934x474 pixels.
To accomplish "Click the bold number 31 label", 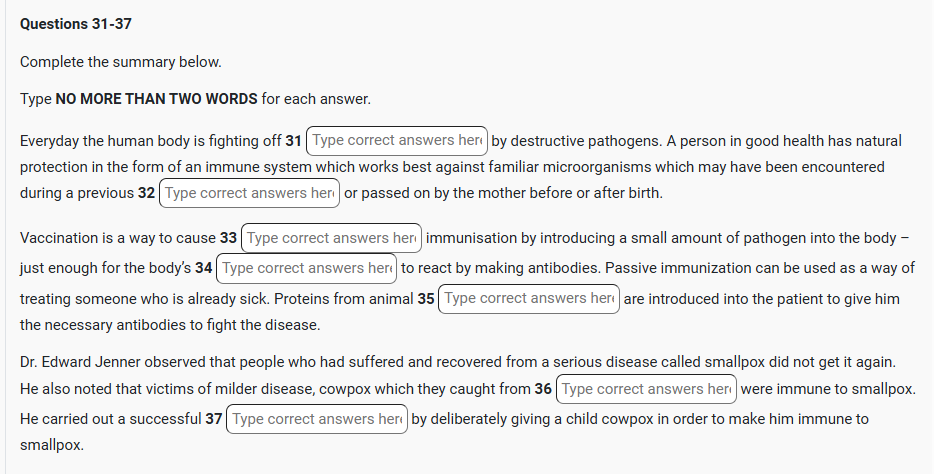I will coord(294,141).
